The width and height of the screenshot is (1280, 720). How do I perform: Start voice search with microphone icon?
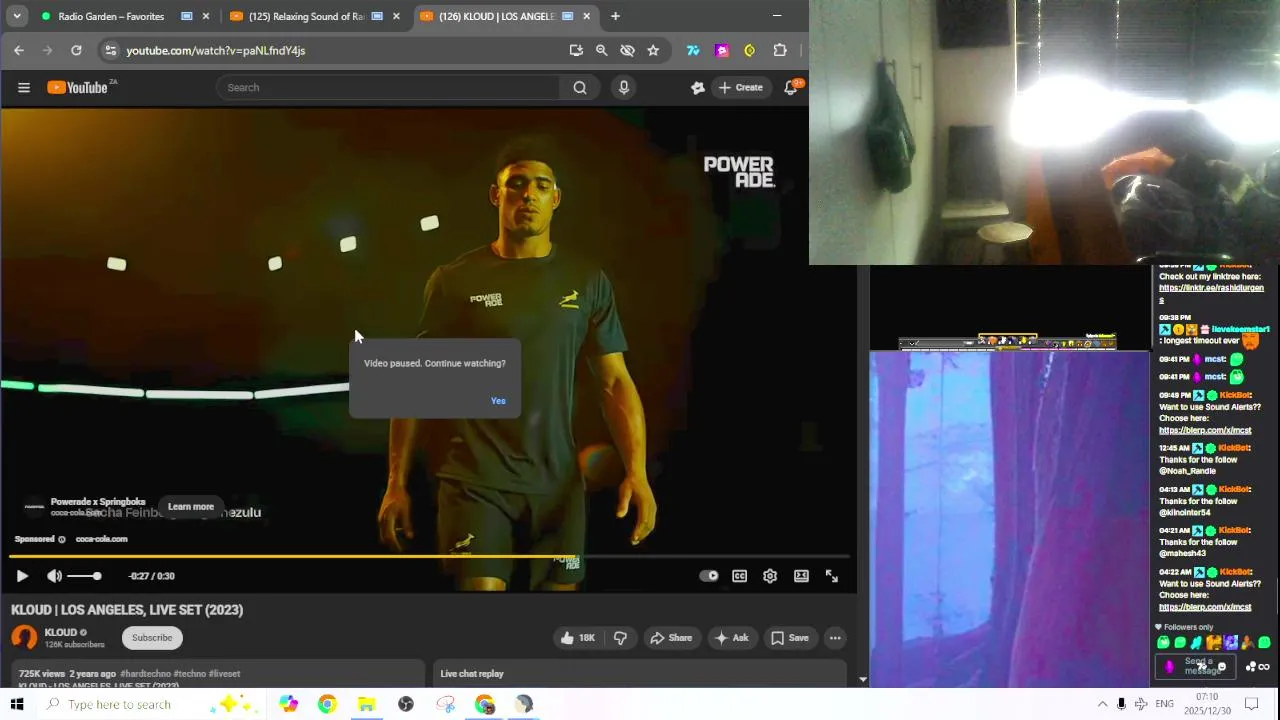[624, 87]
